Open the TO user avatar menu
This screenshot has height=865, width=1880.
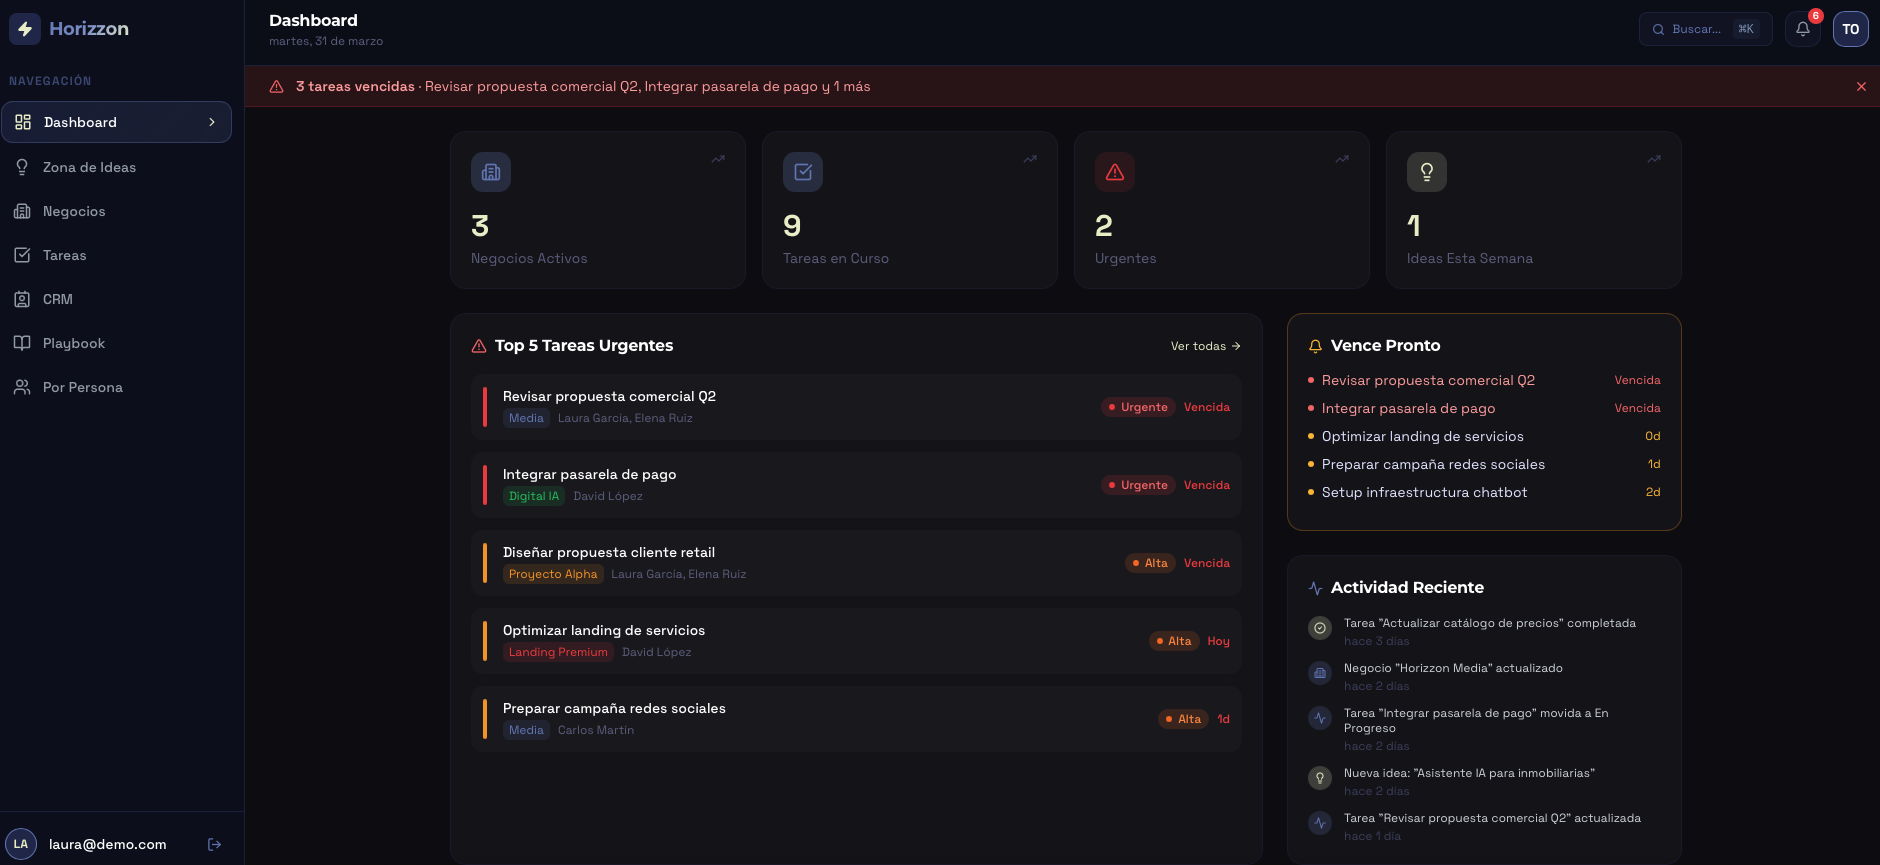[1851, 29]
